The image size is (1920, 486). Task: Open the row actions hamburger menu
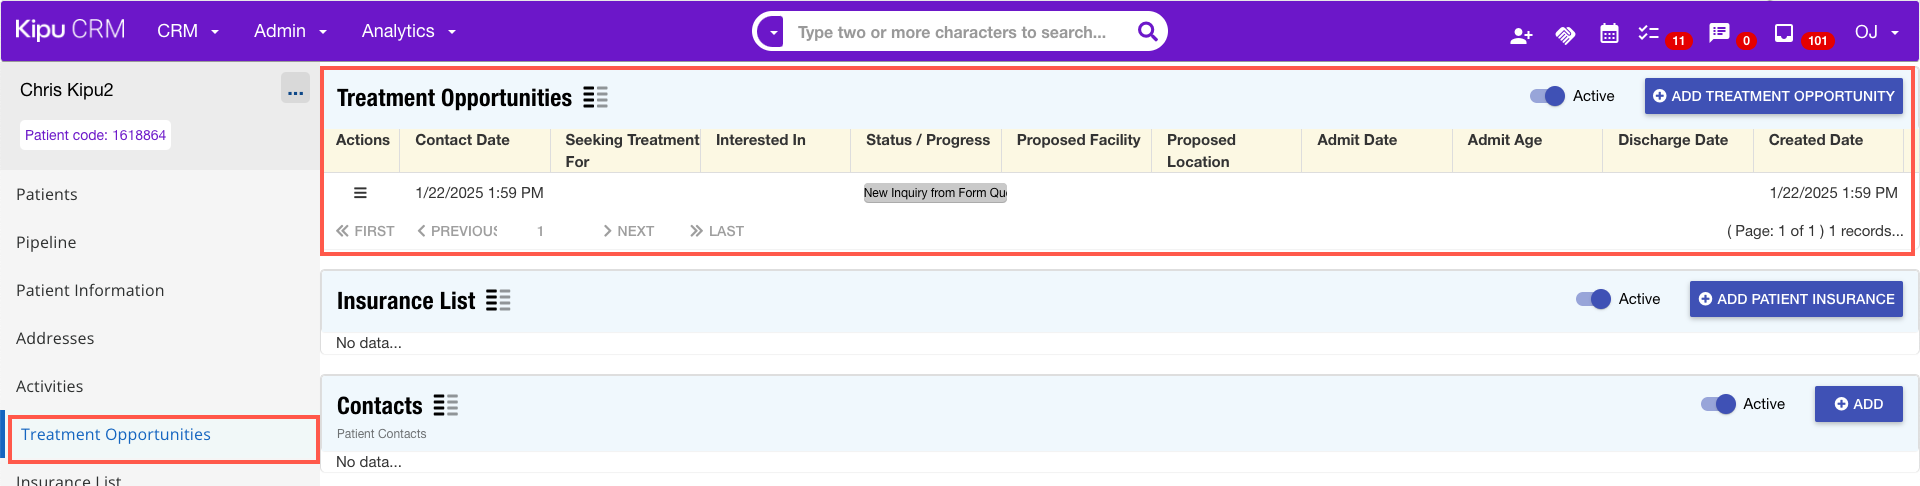(360, 193)
